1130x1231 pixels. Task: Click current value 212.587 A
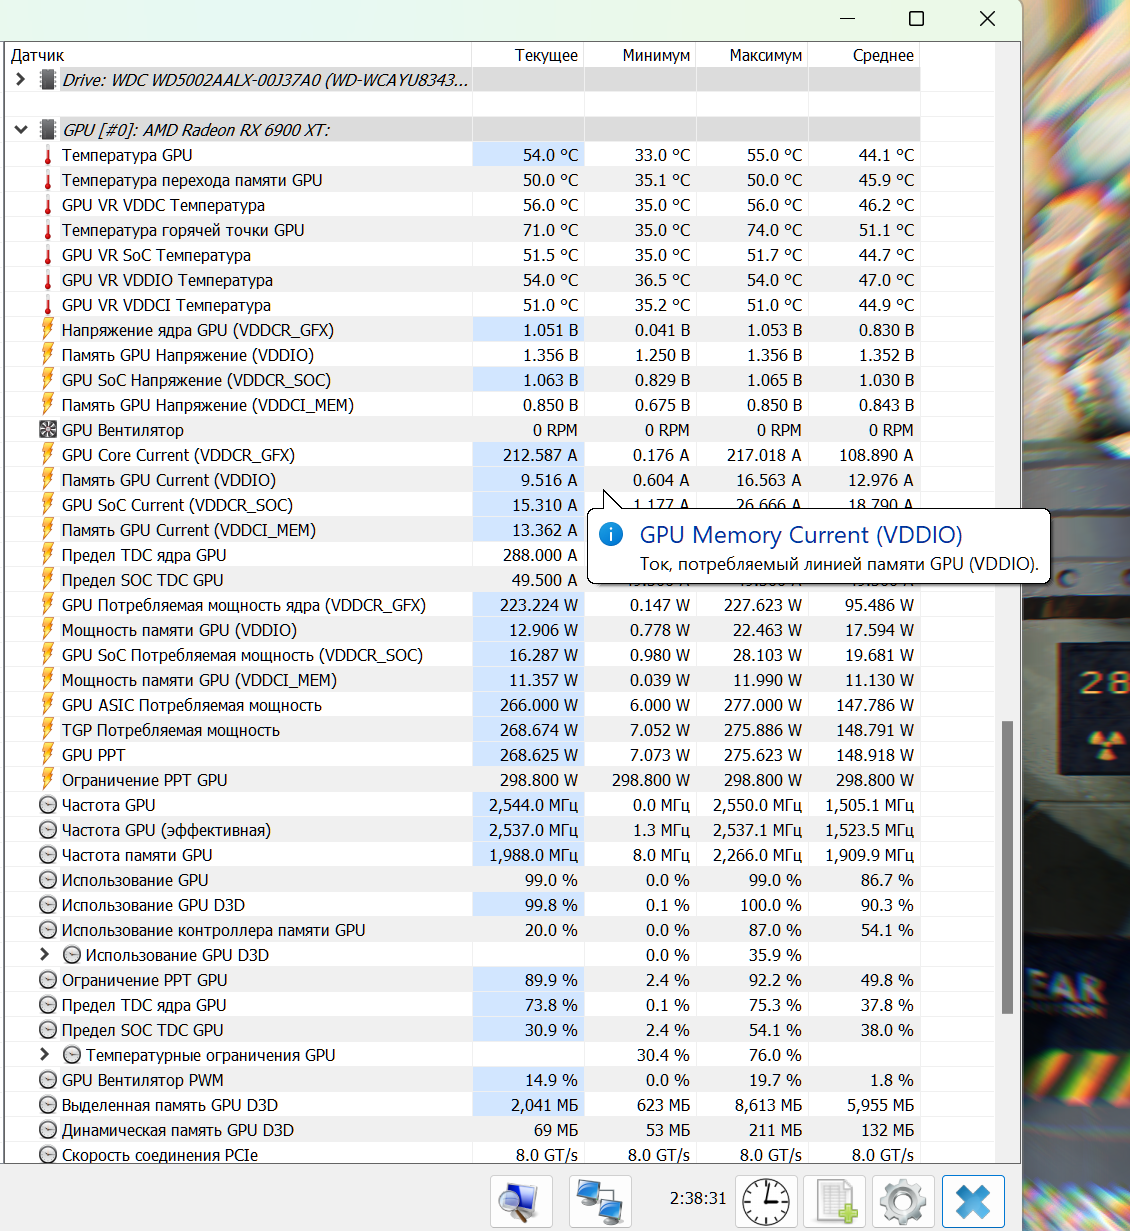[x=540, y=455]
